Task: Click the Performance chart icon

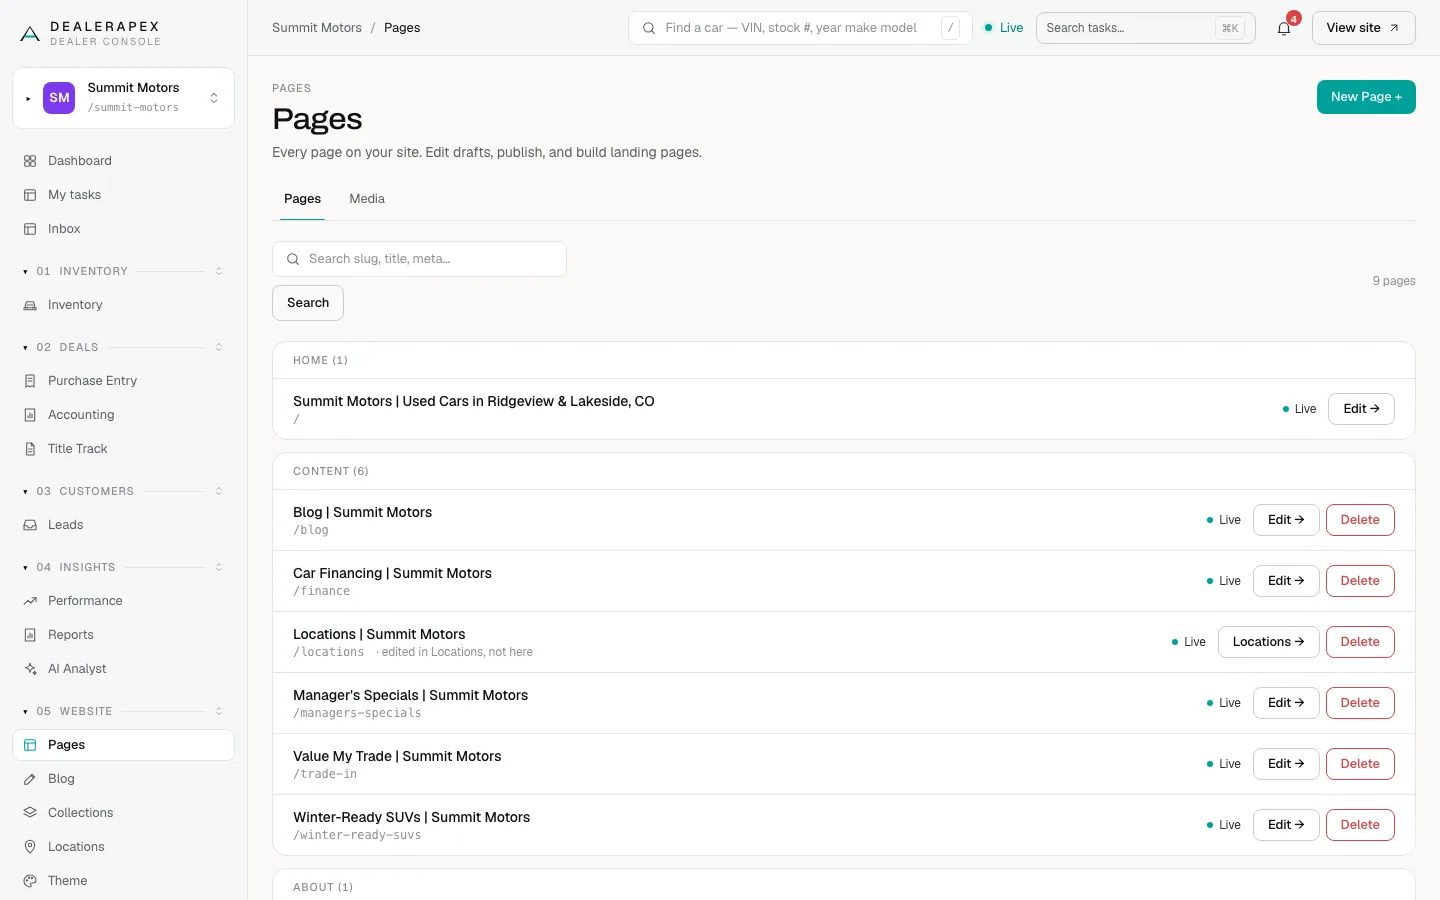Action: coord(30,601)
